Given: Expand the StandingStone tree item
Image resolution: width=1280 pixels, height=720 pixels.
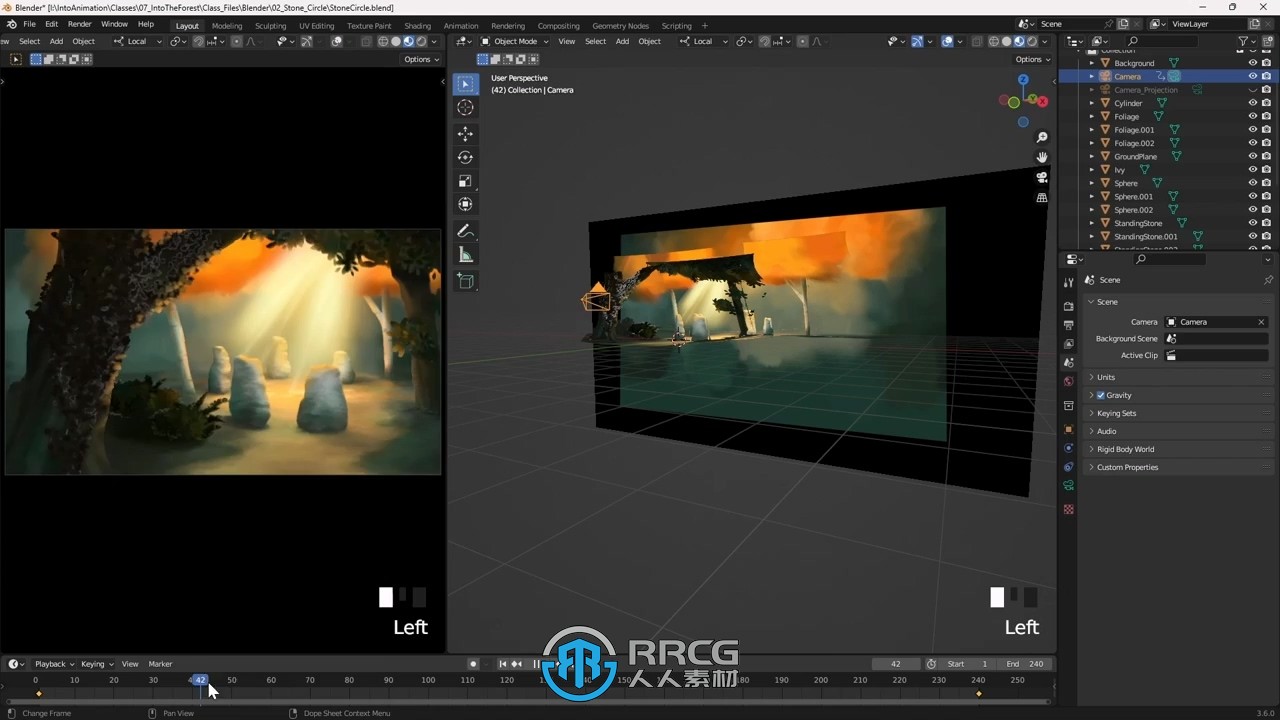Looking at the screenshot, I should click(x=1092, y=223).
